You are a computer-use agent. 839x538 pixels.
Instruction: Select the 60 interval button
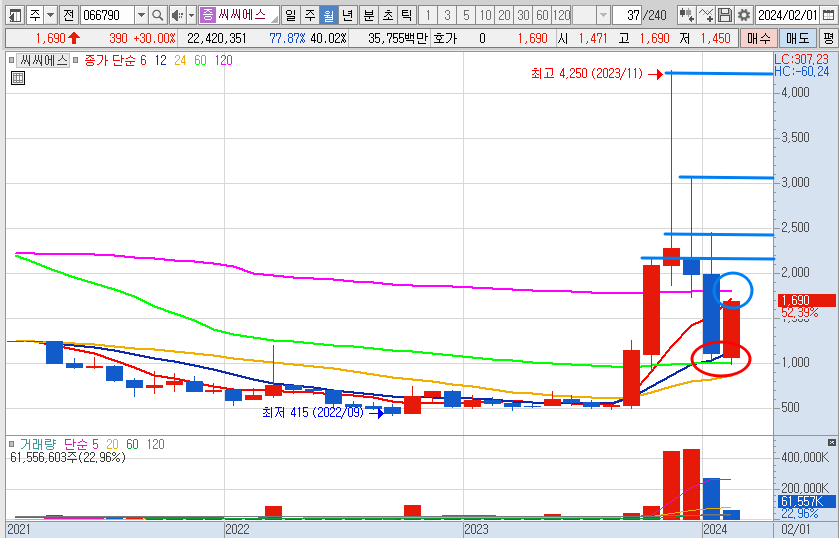coord(543,15)
